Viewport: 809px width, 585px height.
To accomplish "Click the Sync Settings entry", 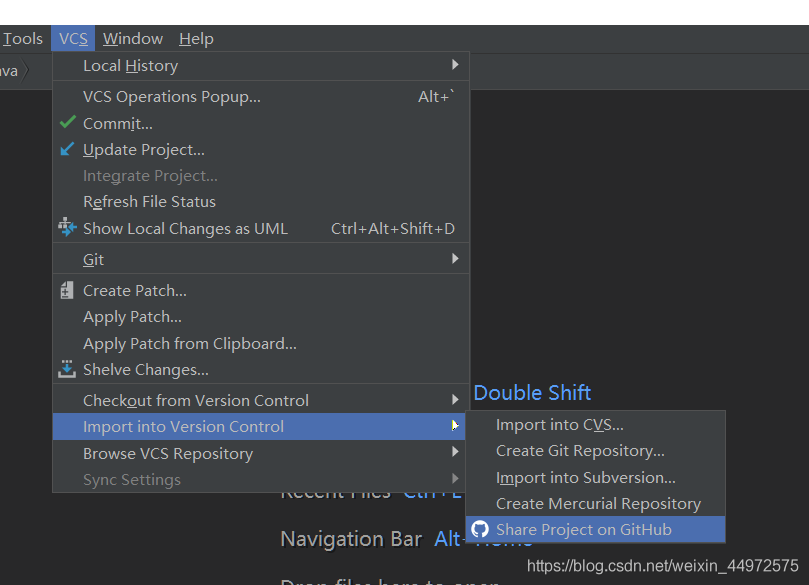I will click(261, 480).
